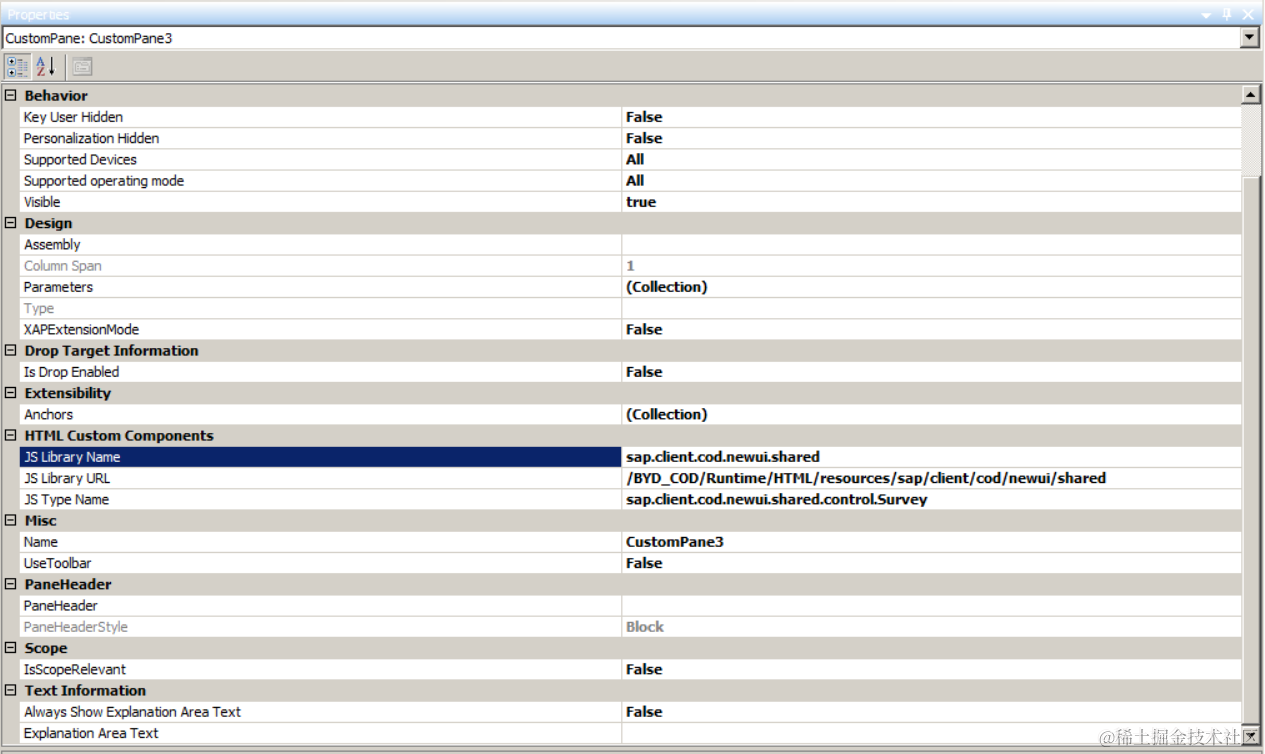Select Supported operating mode property
1265x754 pixels.
pos(321,181)
